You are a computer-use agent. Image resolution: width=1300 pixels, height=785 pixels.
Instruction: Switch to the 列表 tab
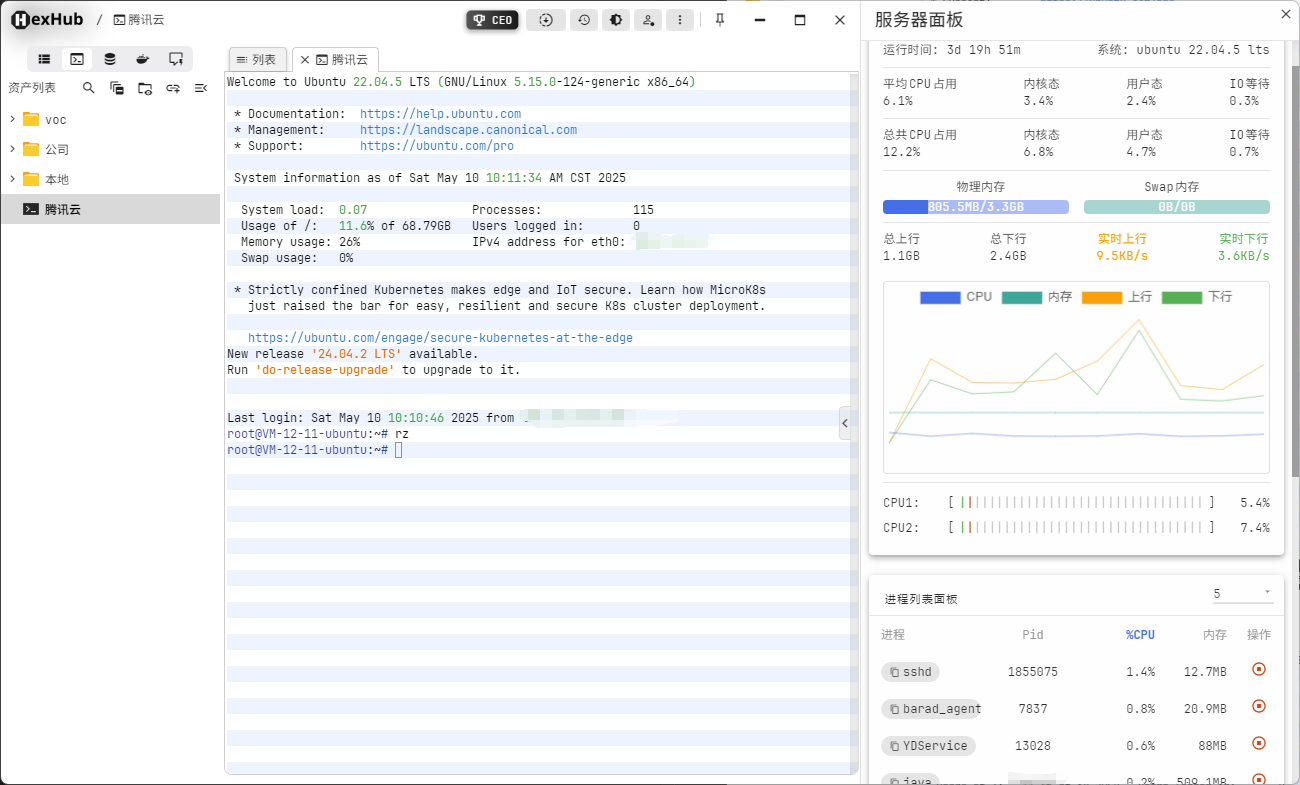(258, 59)
